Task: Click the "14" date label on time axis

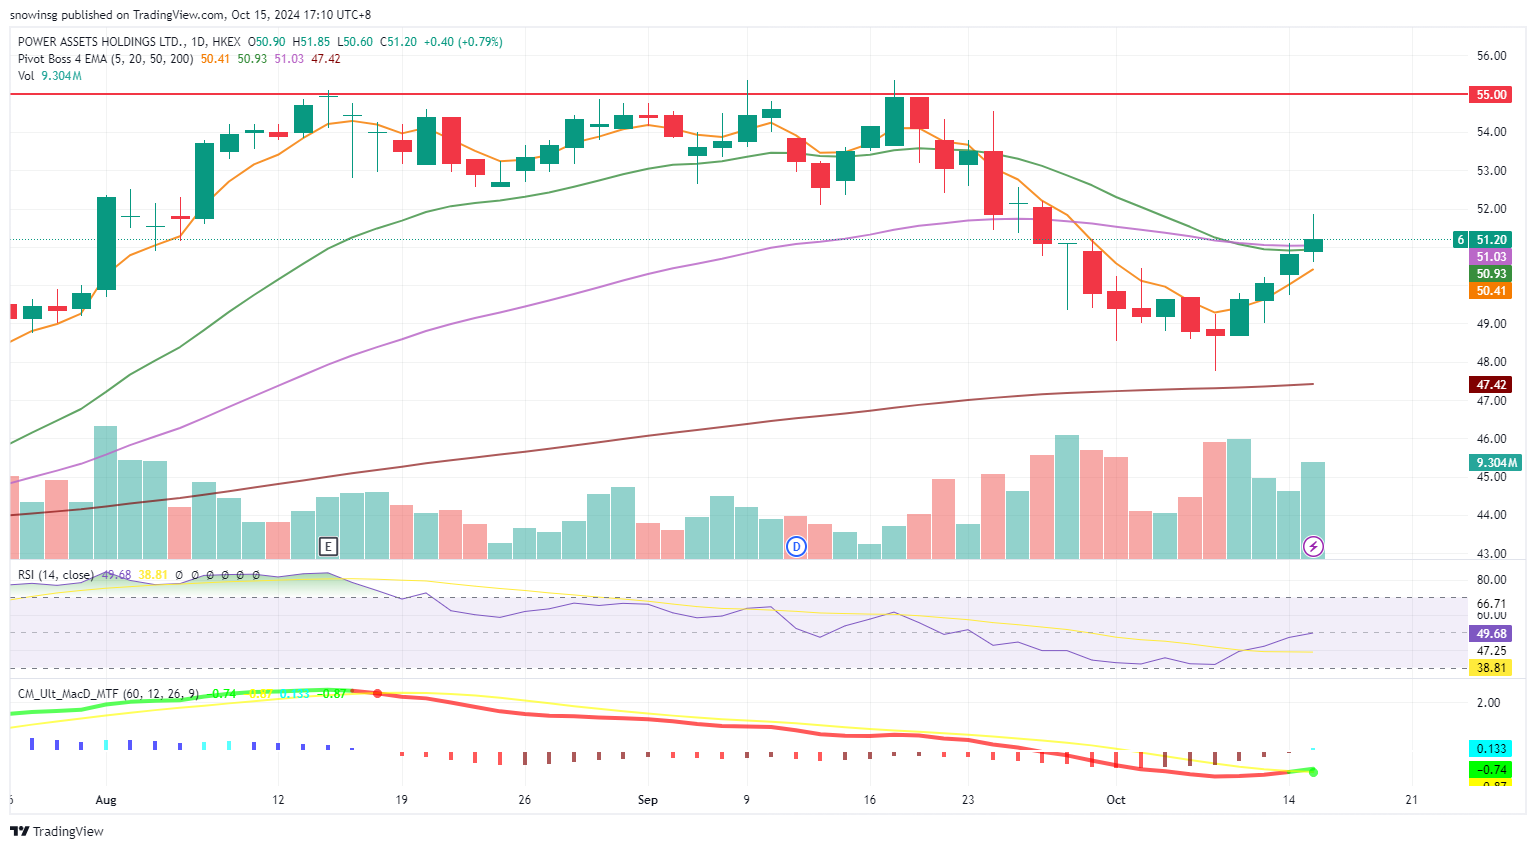Action: tap(1289, 800)
